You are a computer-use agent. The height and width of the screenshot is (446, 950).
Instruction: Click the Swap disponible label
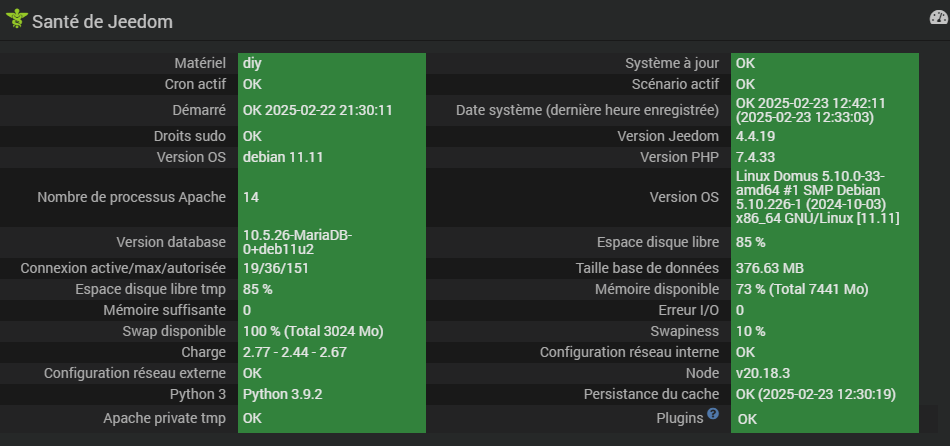174,331
